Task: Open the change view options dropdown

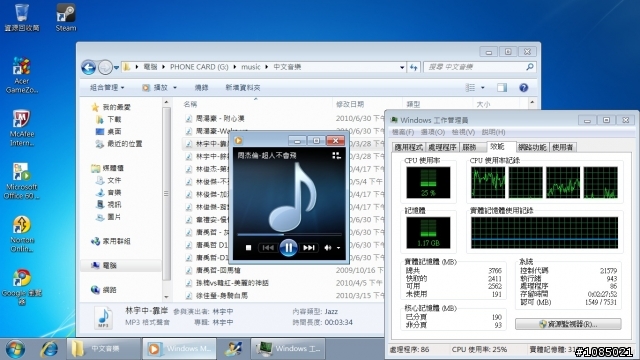Action: point(482,88)
